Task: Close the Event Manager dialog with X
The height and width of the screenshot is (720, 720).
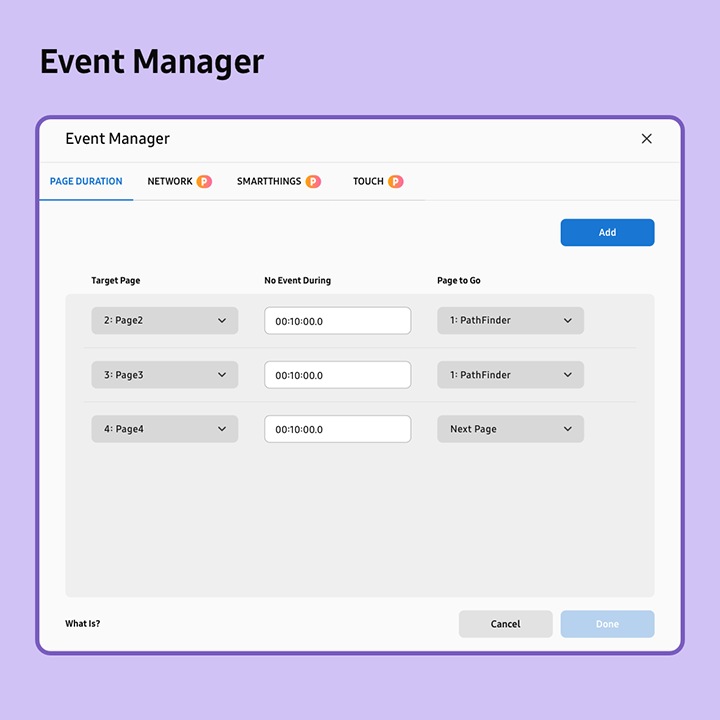Action: tap(646, 139)
